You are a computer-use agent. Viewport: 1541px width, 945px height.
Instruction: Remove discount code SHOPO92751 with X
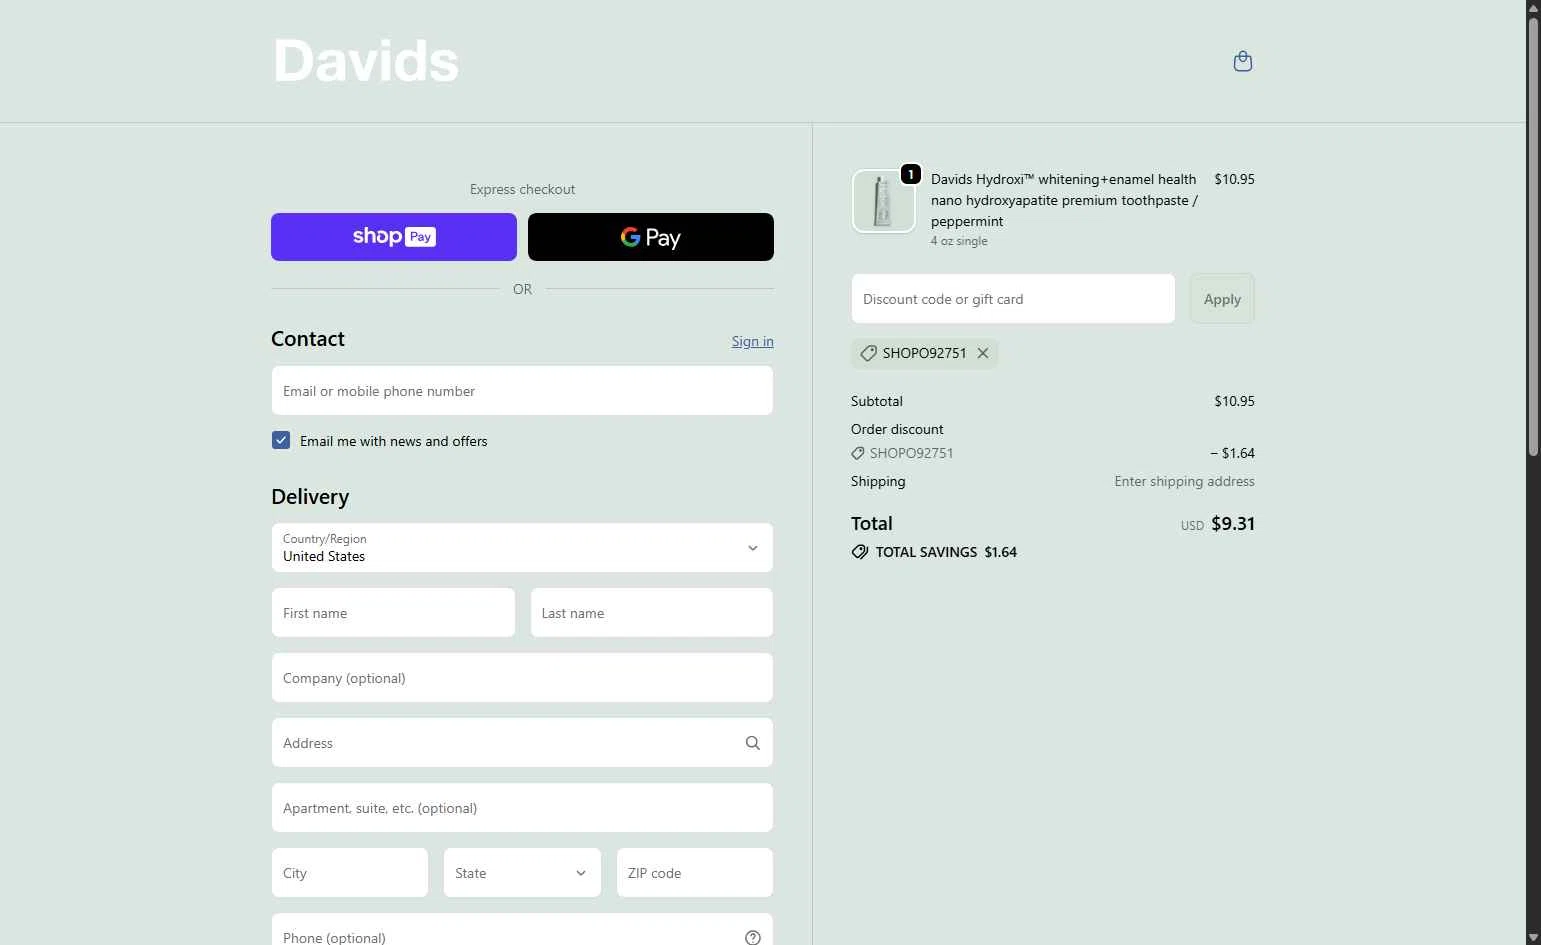point(983,353)
